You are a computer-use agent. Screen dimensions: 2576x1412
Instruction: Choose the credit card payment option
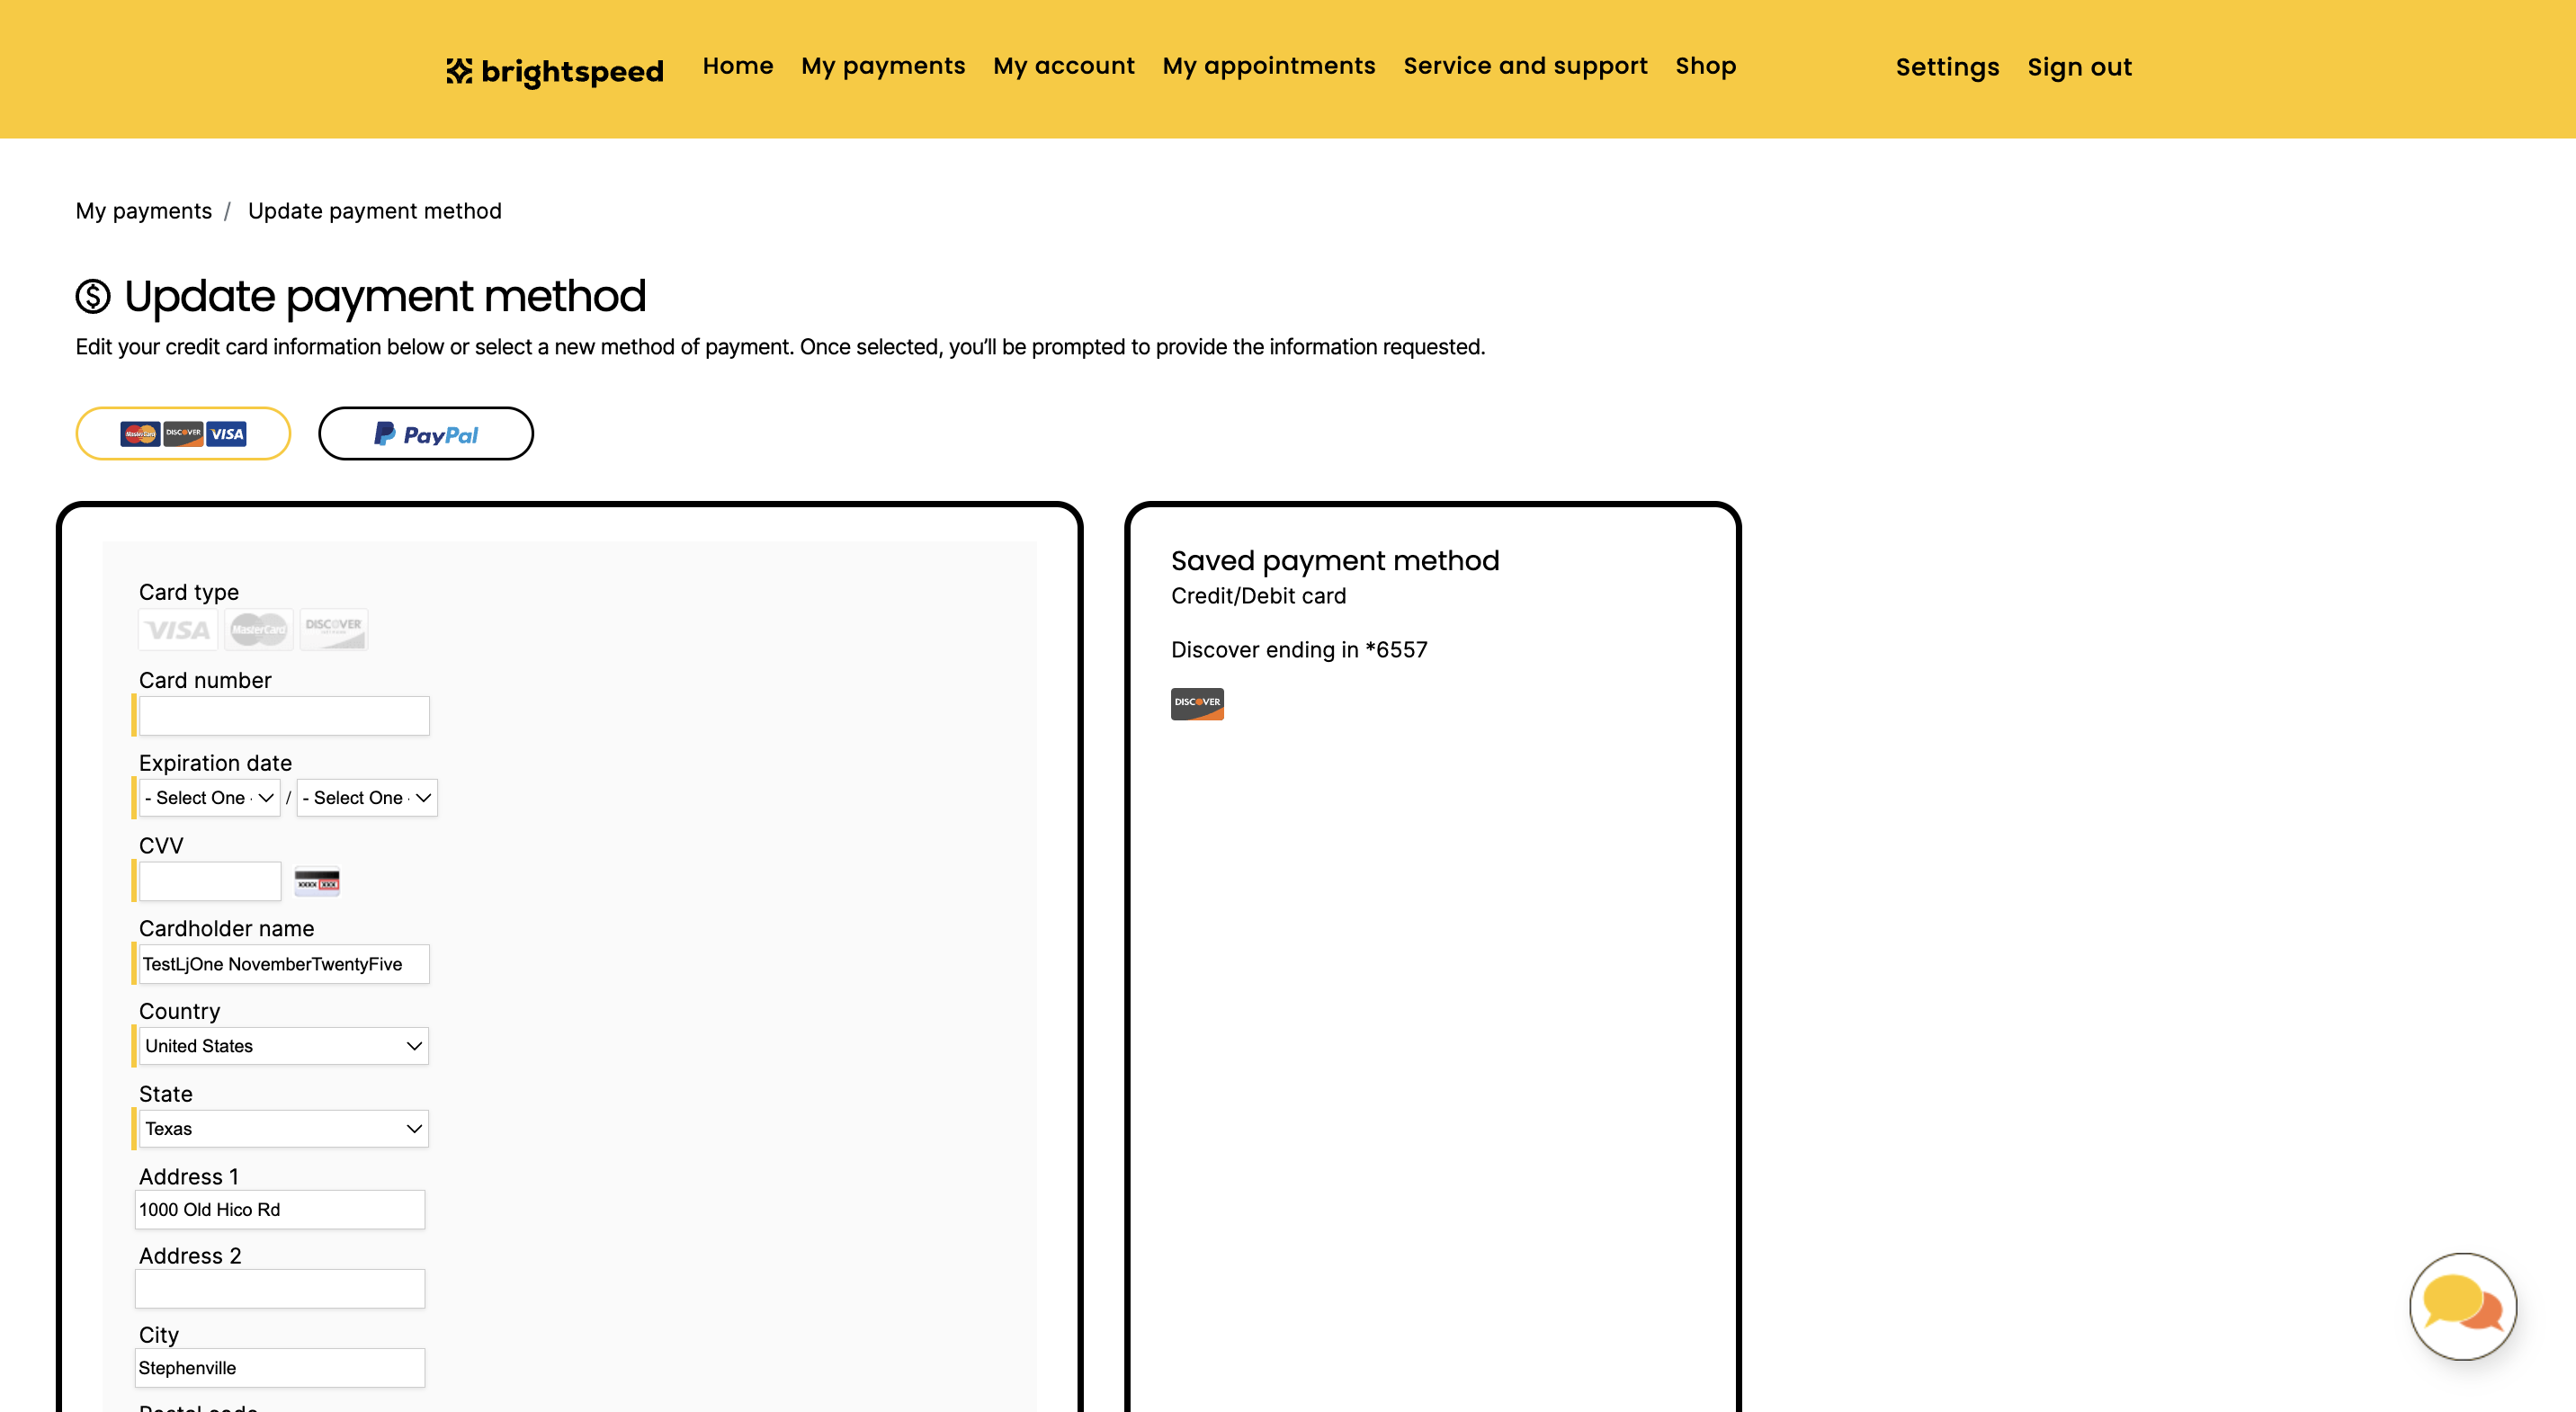tap(183, 433)
